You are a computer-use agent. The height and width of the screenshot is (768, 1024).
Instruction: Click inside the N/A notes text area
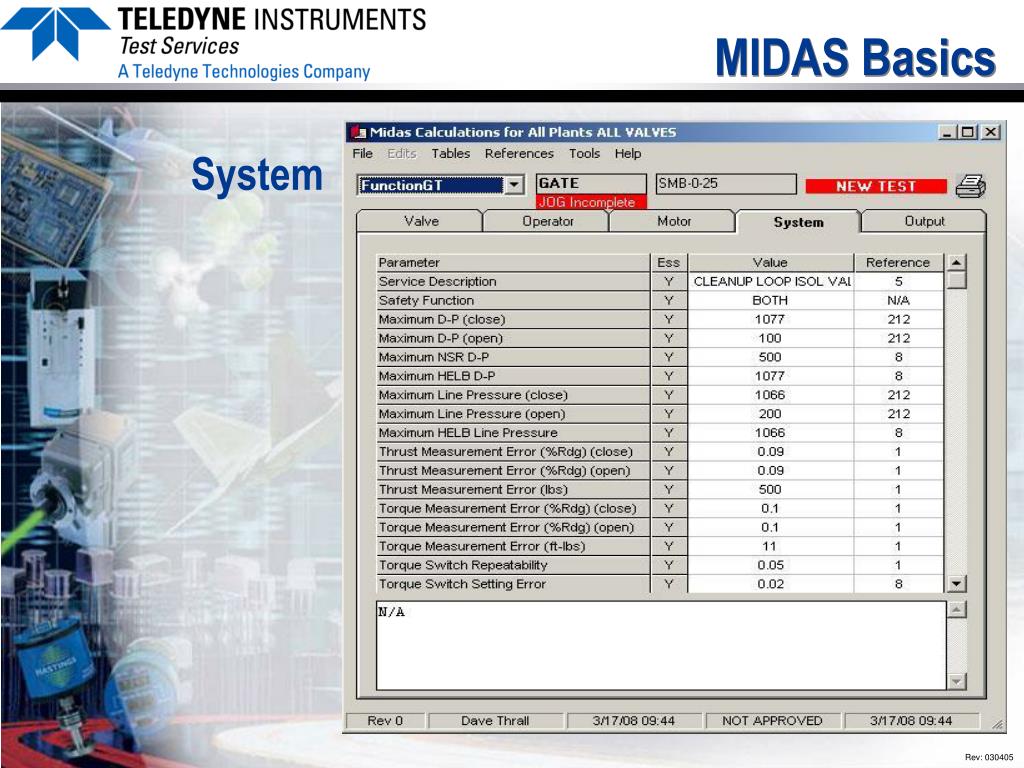pyautogui.click(x=661, y=645)
